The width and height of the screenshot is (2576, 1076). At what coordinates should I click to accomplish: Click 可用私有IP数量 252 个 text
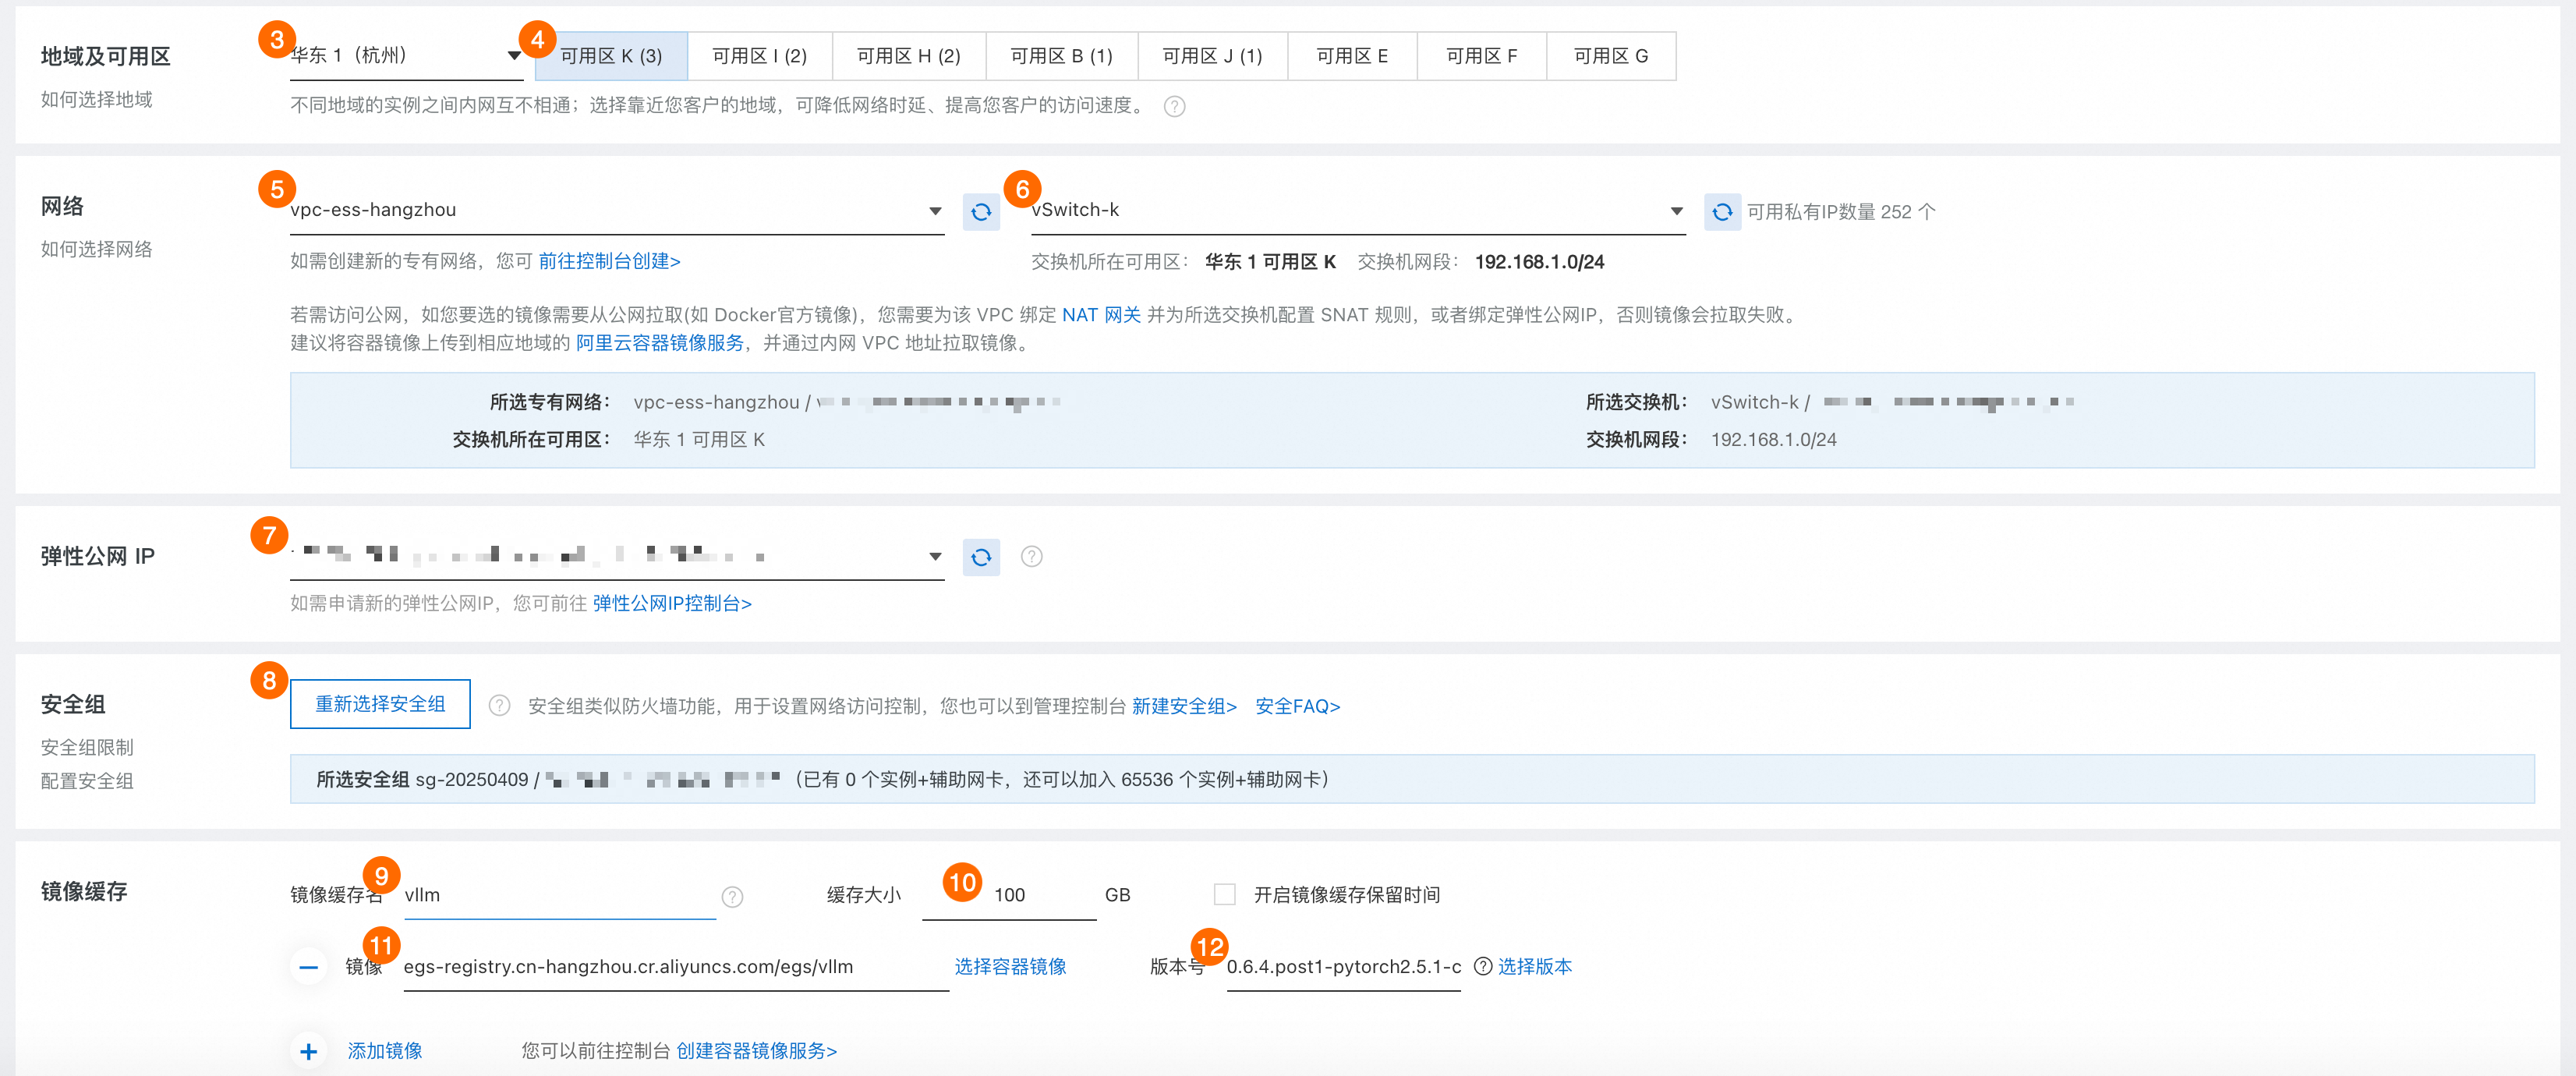[1841, 212]
